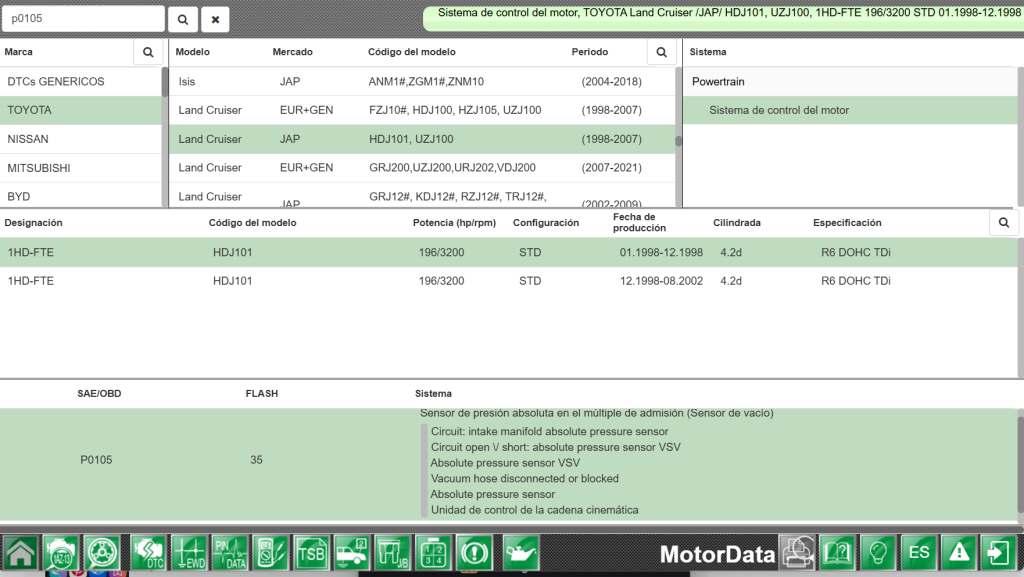The height and width of the screenshot is (577, 1024).
Task: Open the J/B fuse box icon
Action: [392, 553]
